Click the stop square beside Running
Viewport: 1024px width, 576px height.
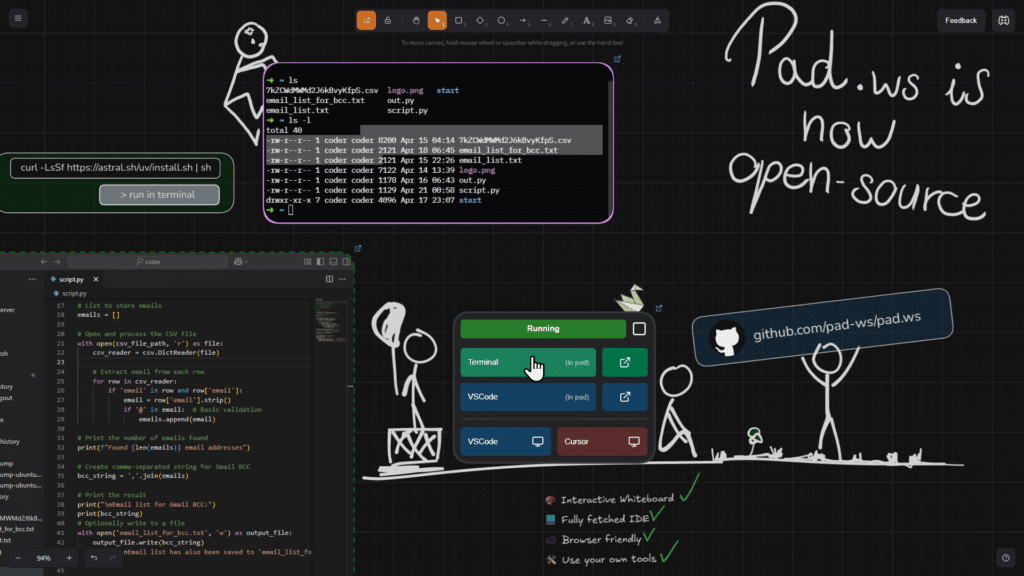639,329
